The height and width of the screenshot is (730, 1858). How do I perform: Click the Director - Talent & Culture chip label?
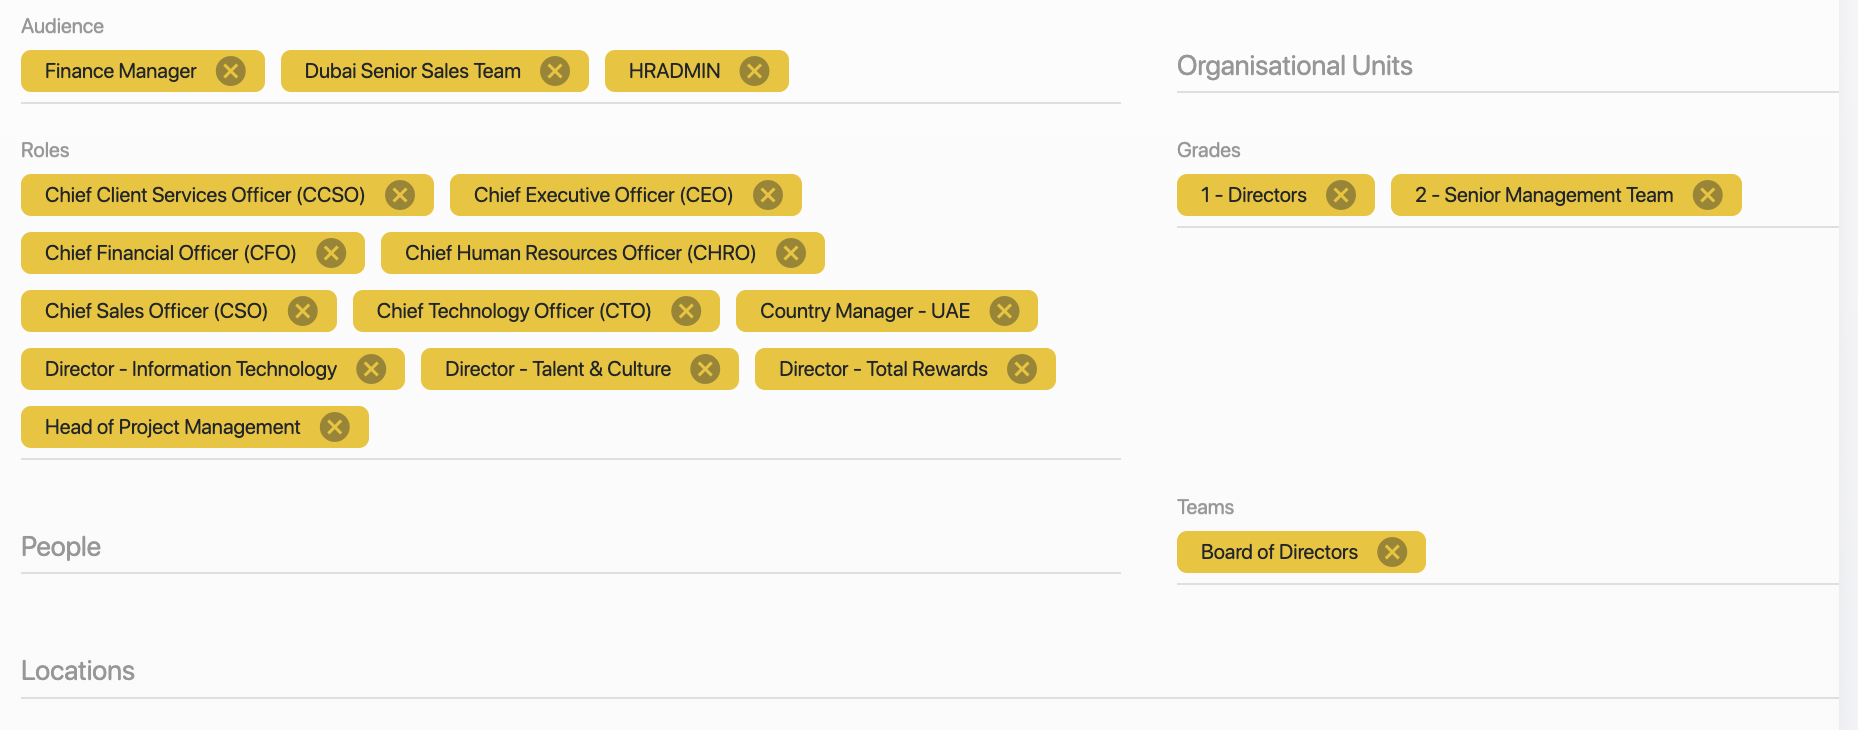pyautogui.click(x=557, y=369)
